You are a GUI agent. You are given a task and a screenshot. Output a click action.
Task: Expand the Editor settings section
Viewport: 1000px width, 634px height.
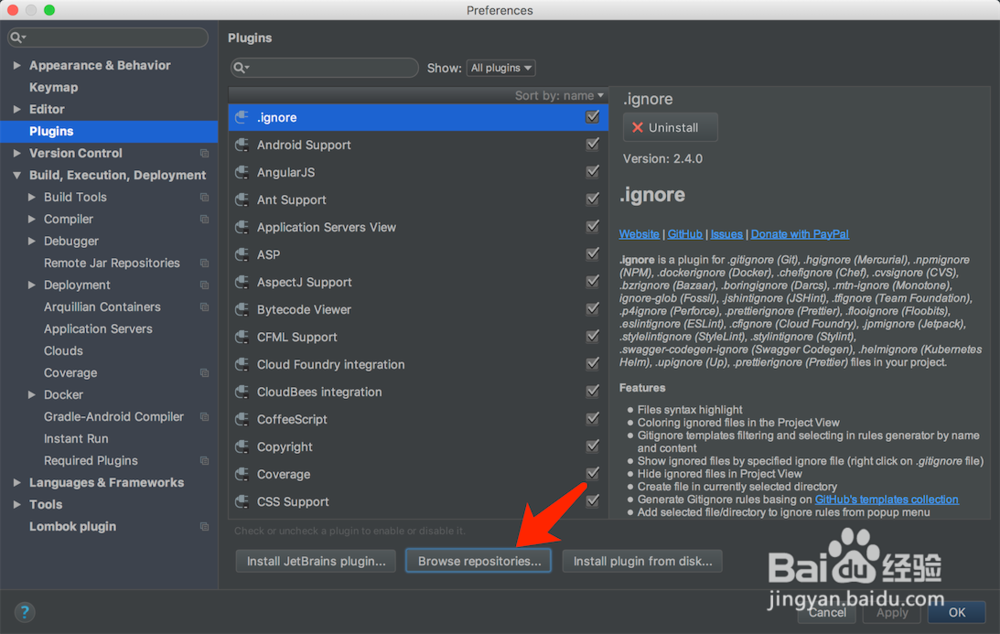pos(17,109)
